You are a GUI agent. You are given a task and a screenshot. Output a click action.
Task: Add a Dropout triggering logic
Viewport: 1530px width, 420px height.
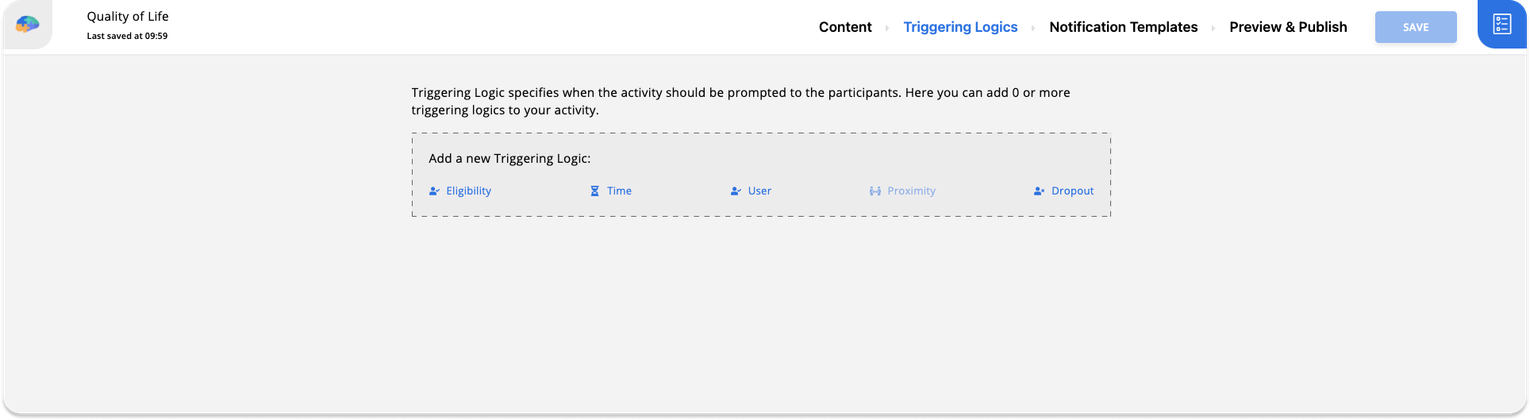click(1072, 191)
